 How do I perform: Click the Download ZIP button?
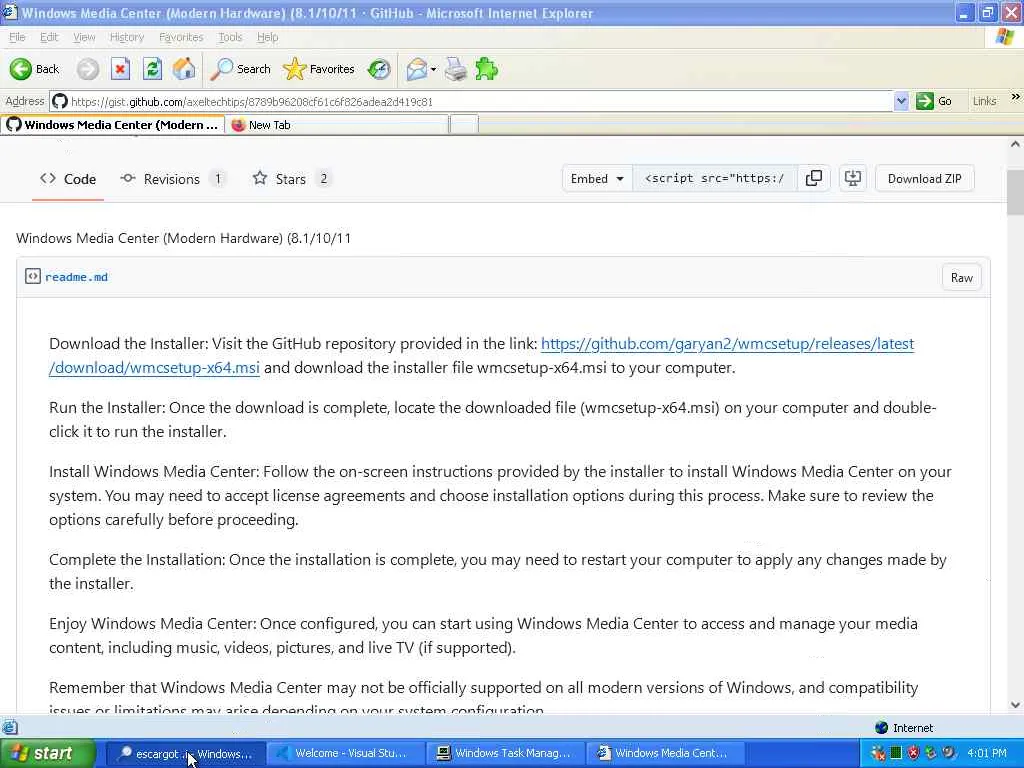pos(924,178)
